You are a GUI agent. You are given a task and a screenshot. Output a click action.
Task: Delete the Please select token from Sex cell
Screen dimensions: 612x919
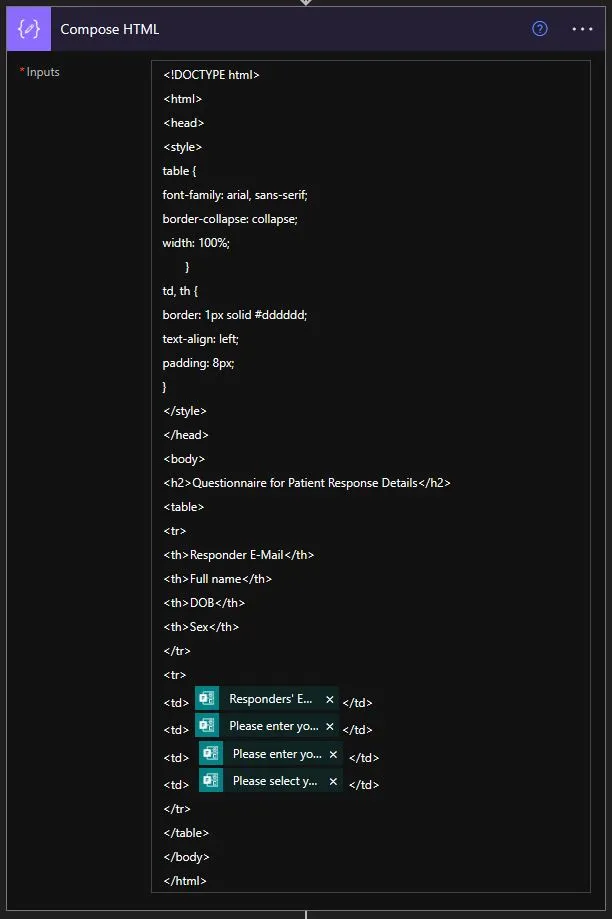335,782
